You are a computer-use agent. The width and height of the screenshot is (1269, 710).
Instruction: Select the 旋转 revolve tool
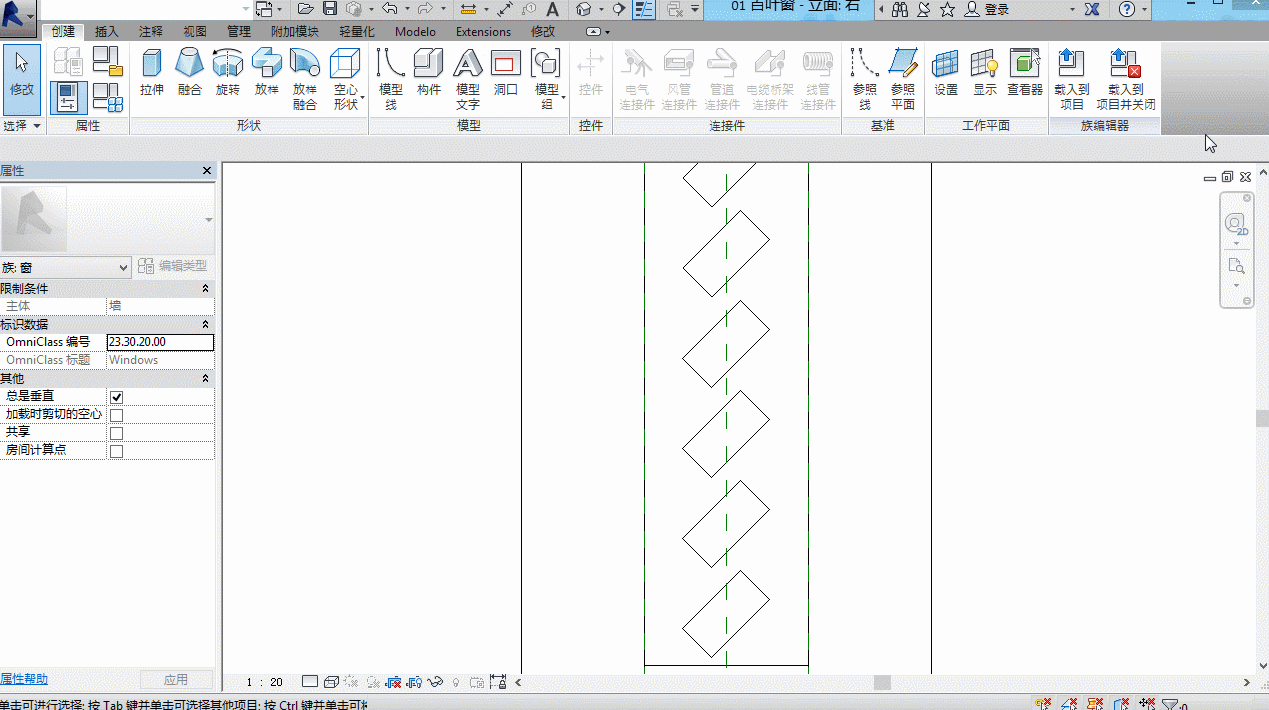click(228, 73)
